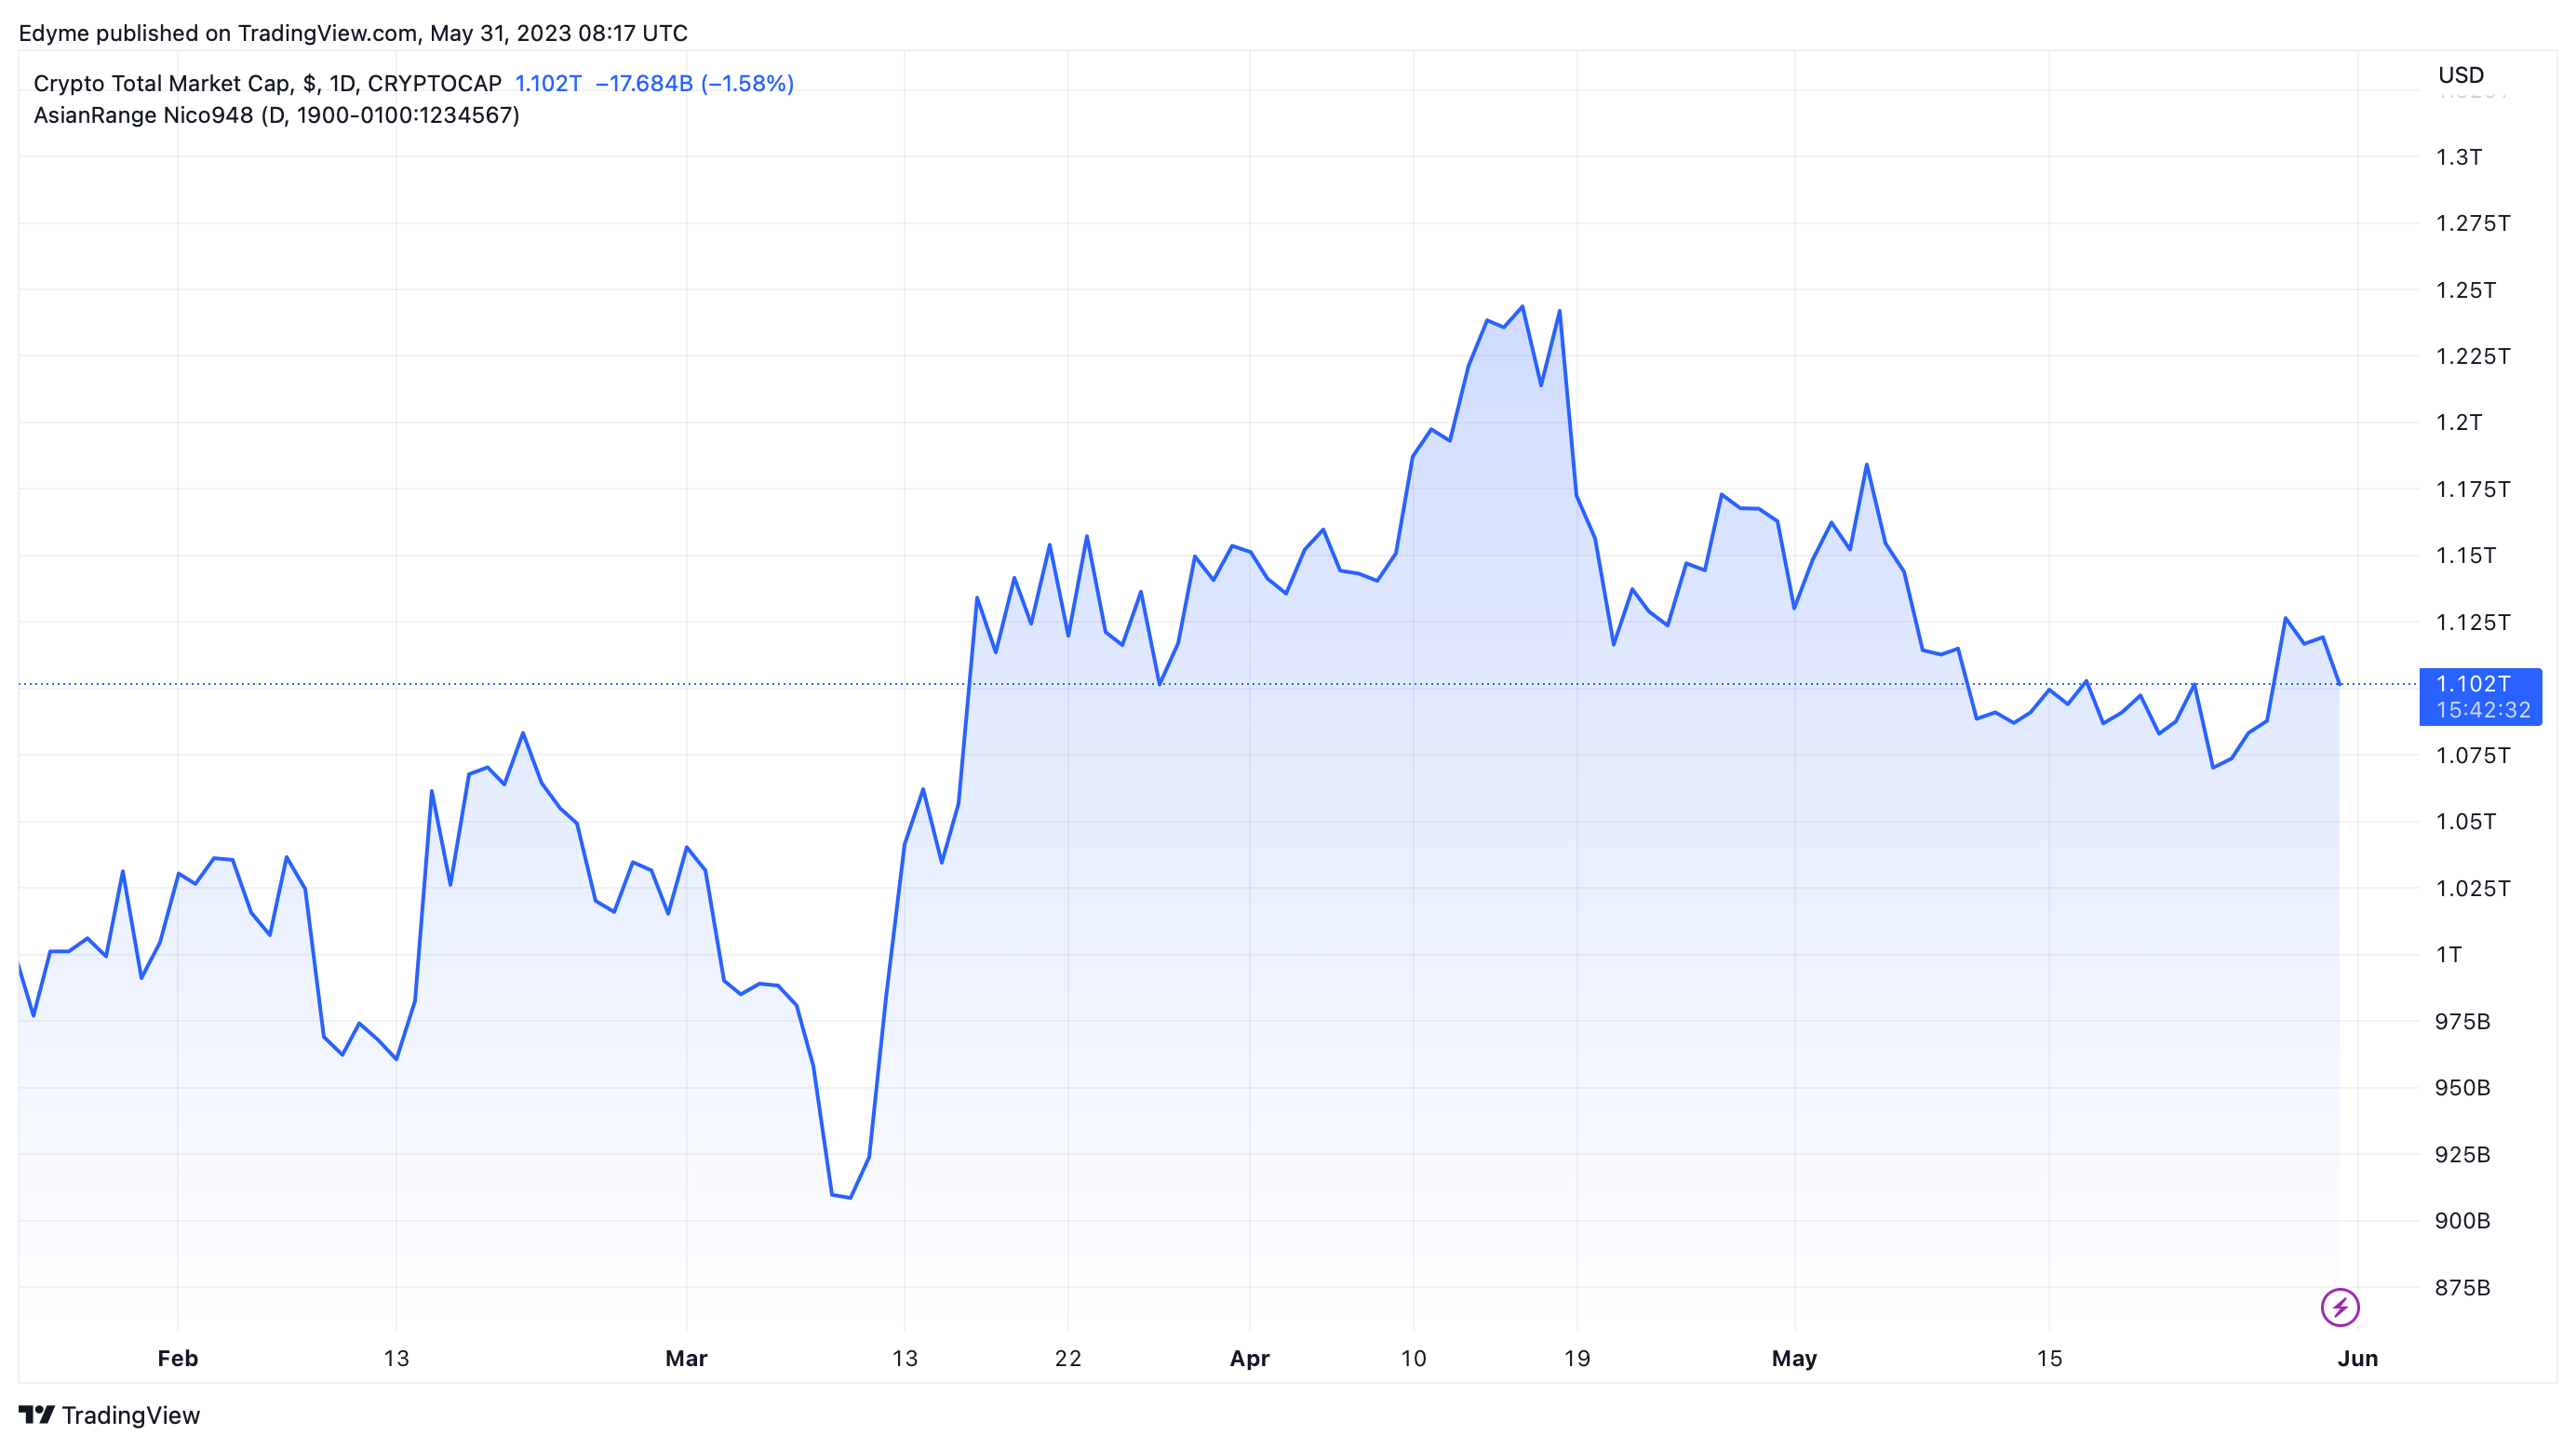Click the 875B price axis label
The width and height of the screenshot is (2576, 1448).
click(x=2462, y=1287)
